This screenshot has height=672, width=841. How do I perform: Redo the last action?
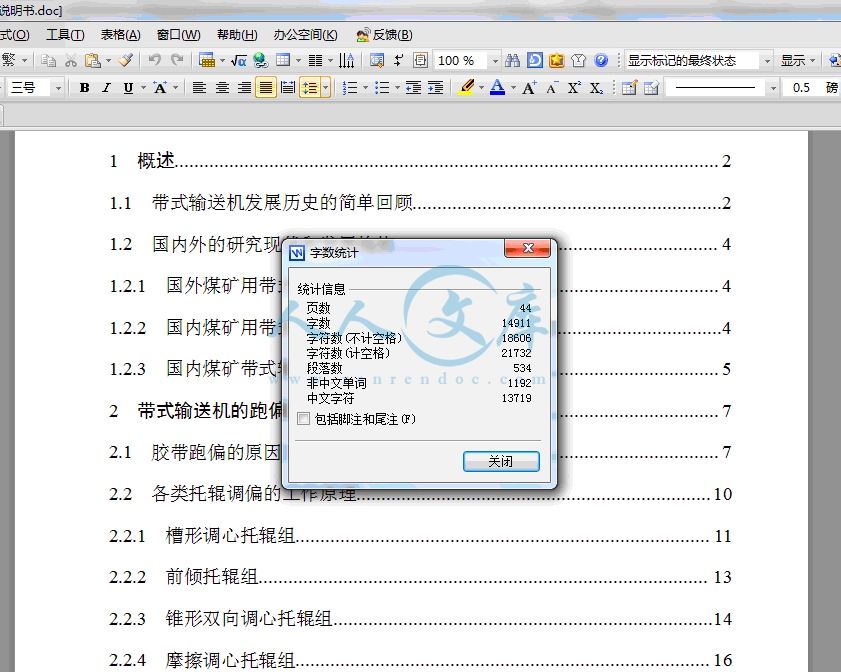pos(177,60)
